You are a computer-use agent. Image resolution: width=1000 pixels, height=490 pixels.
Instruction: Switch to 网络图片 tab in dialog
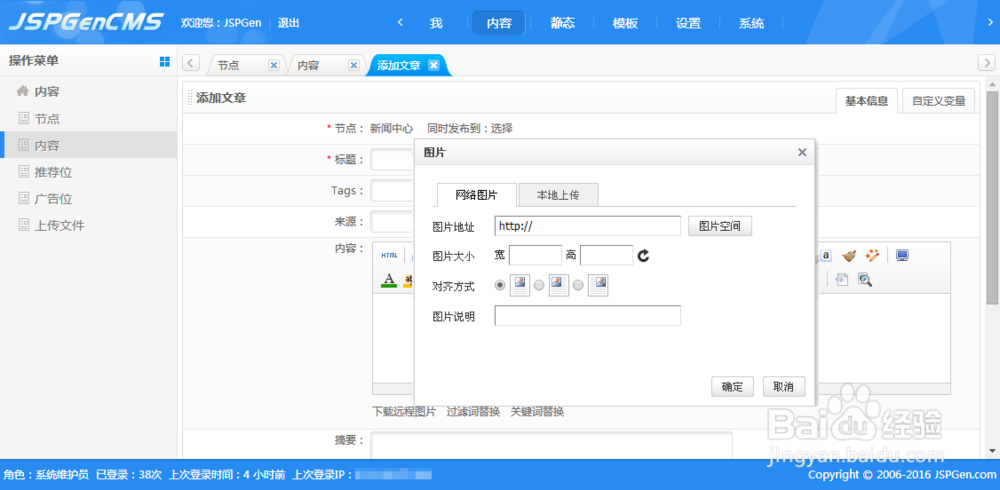[x=476, y=195]
